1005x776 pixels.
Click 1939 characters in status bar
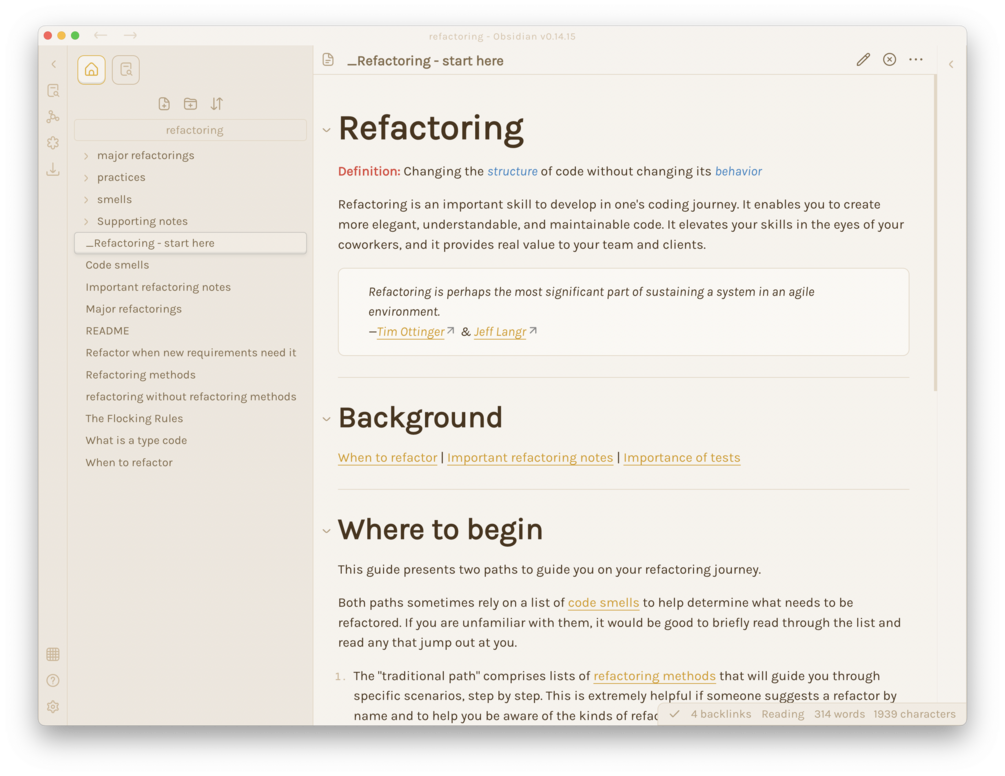(914, 714)
